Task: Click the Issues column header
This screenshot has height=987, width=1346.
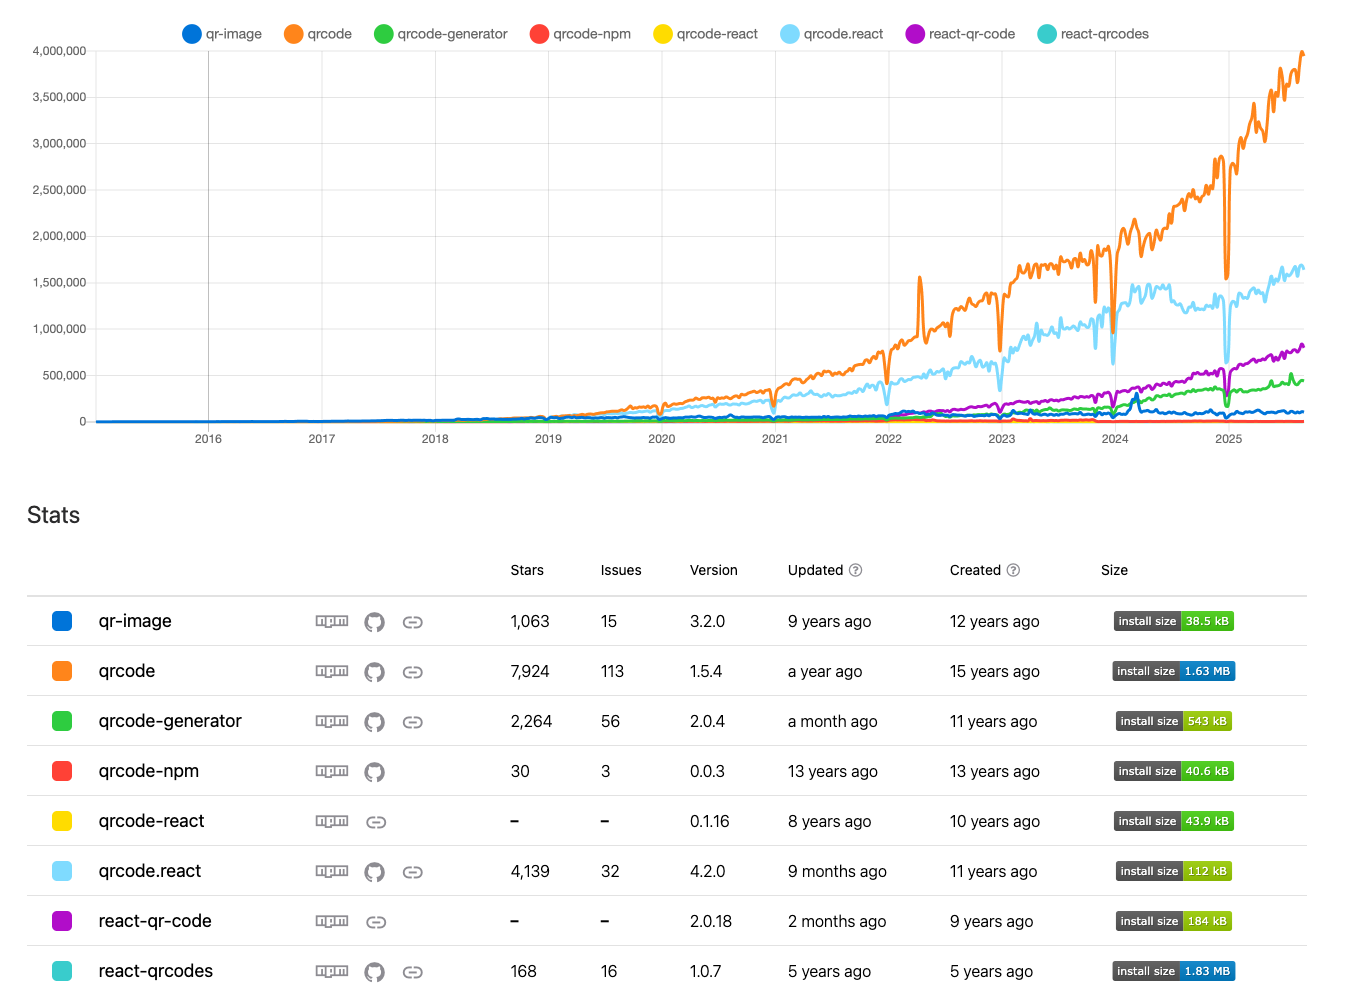Action: (621, 570)
